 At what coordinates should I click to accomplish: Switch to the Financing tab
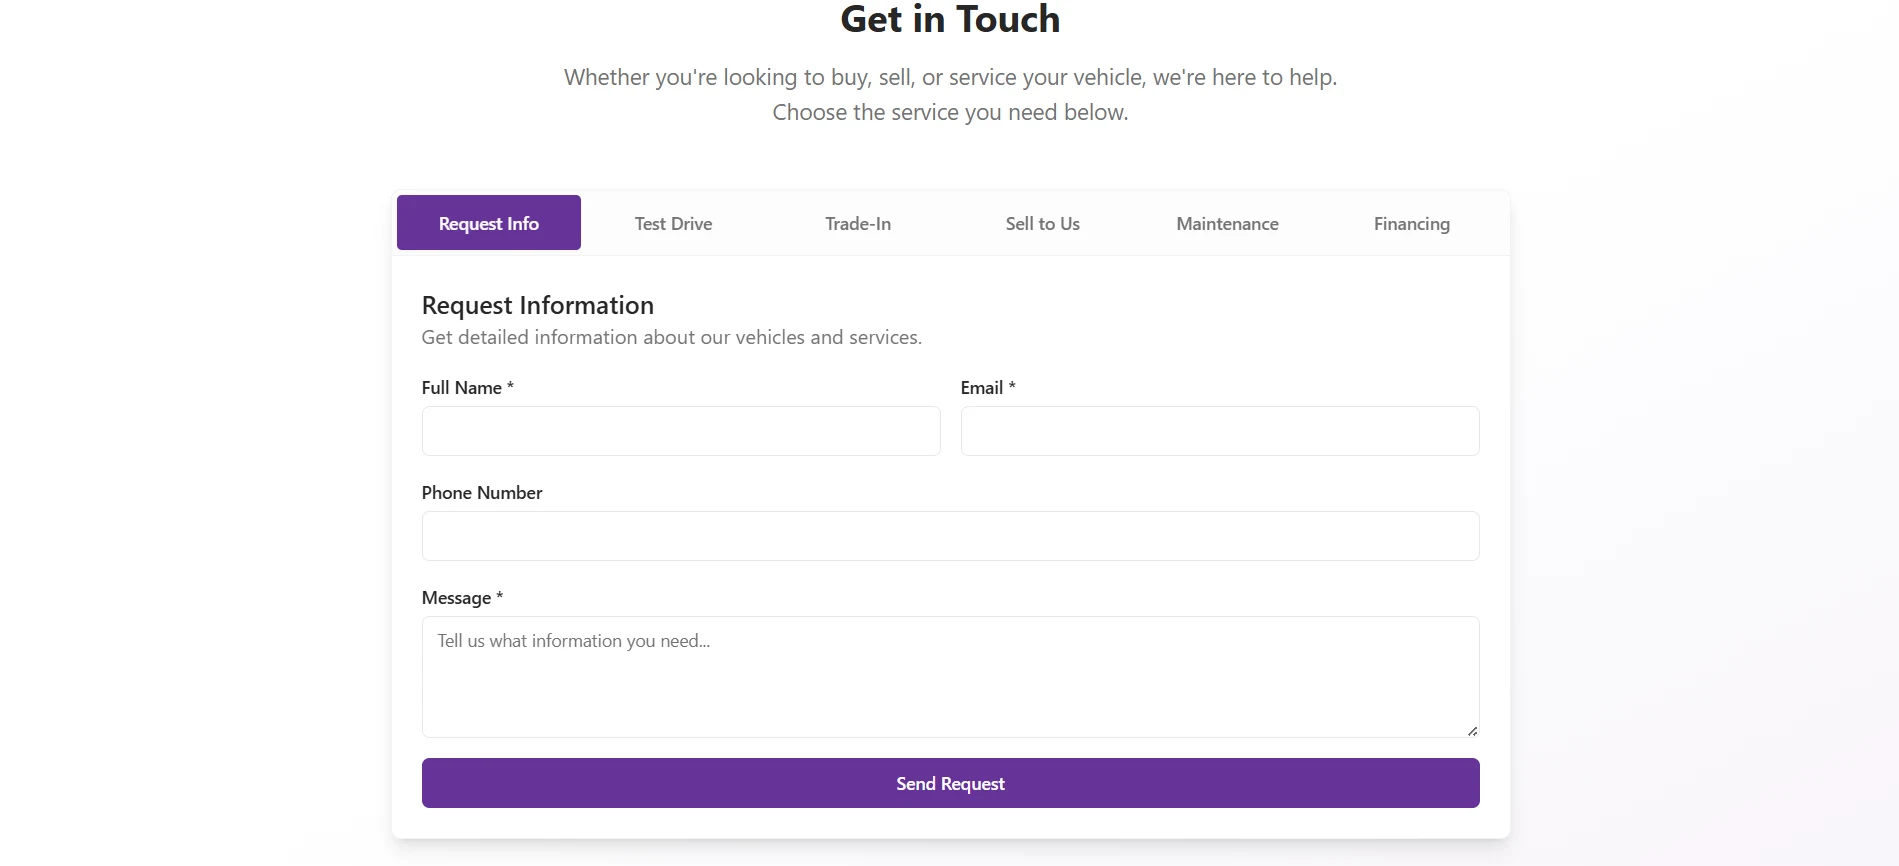pyautogui.click(x=1411, y=223)
